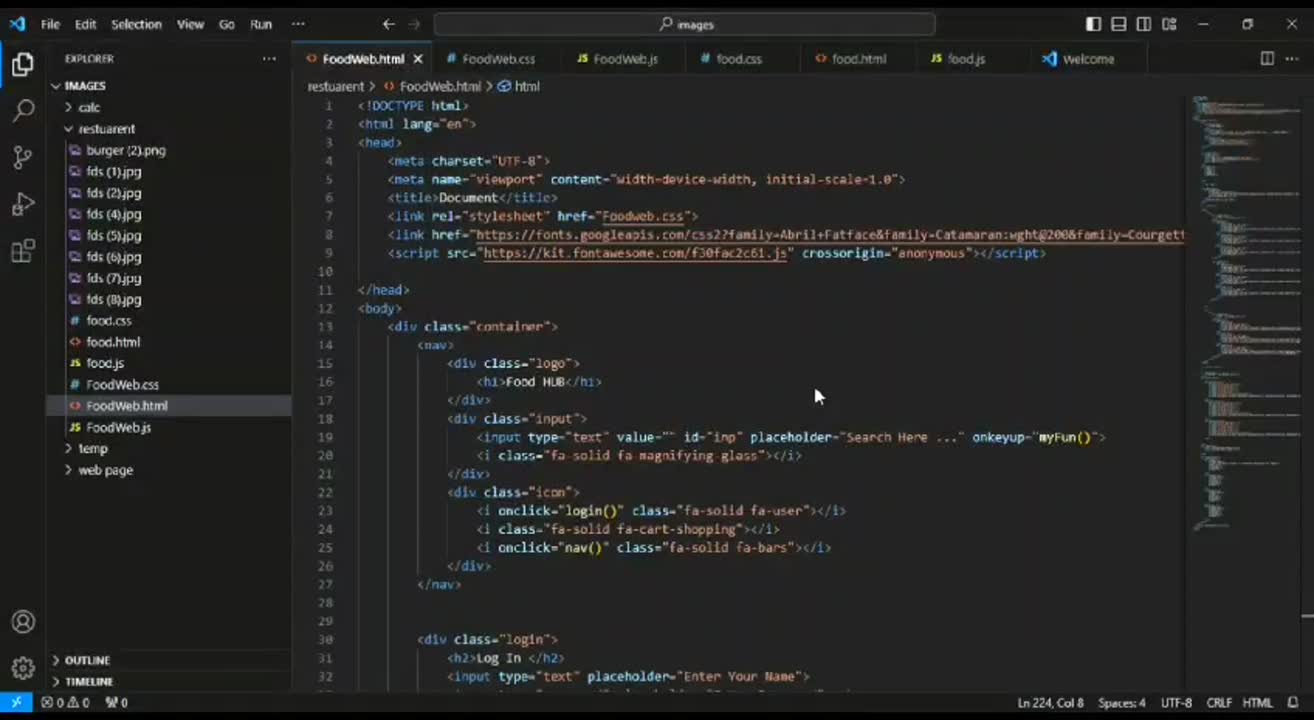The width and height of the screenshot is (1314, 720).
Task: Open Run and Debug view
Action: click(x=22, y=204)
